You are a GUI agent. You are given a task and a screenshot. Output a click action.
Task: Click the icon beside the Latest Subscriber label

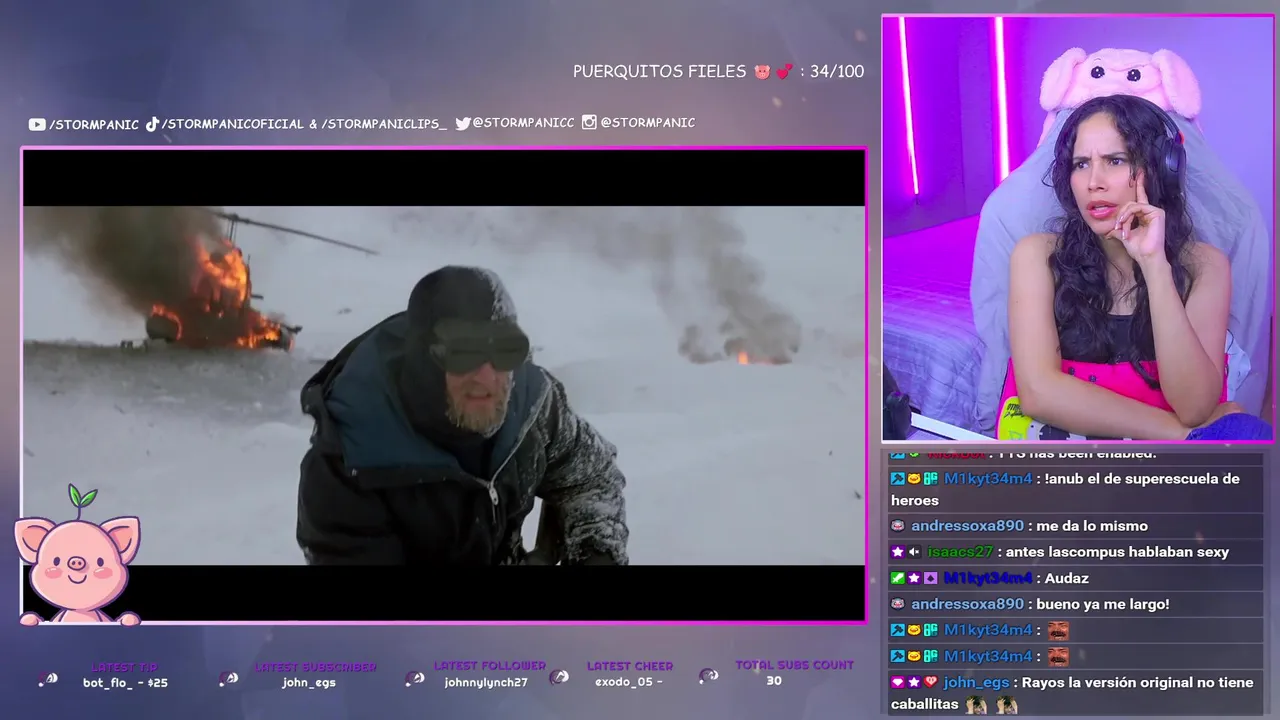click(228, 678)
